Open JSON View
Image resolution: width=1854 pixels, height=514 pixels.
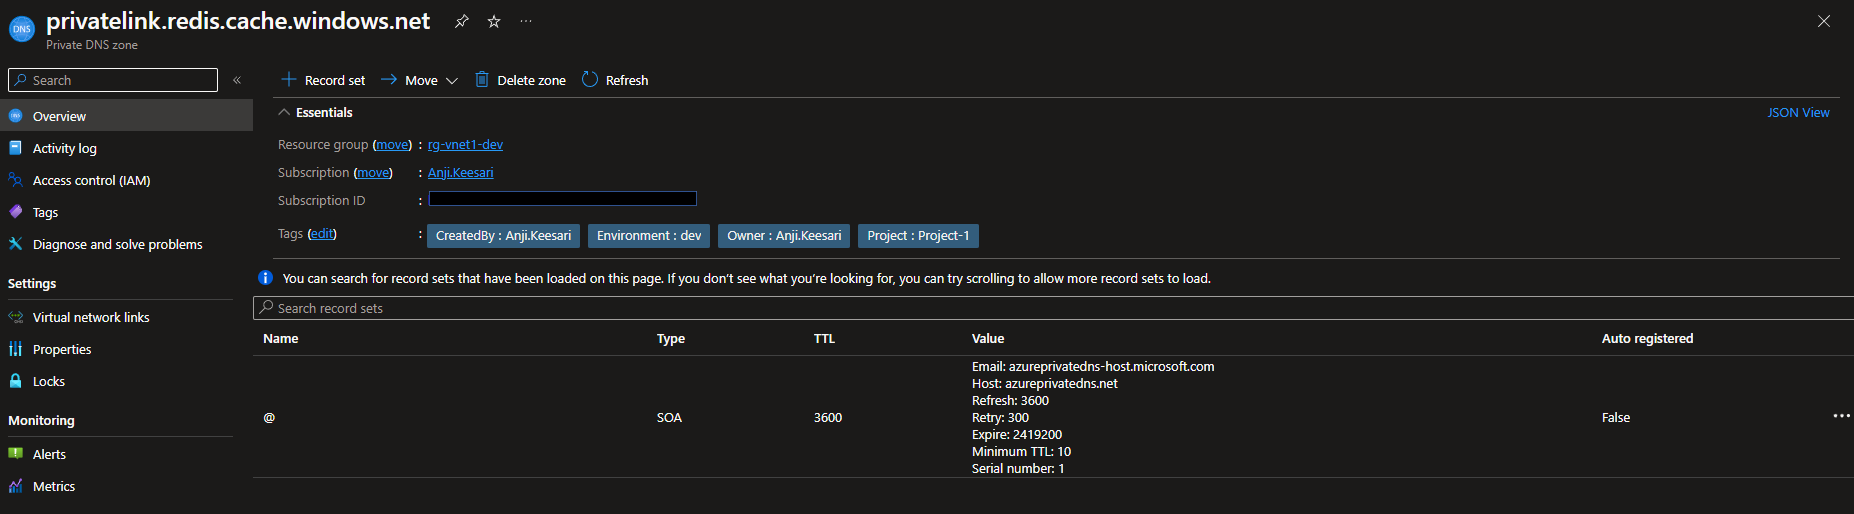(x=1798, y=112)
